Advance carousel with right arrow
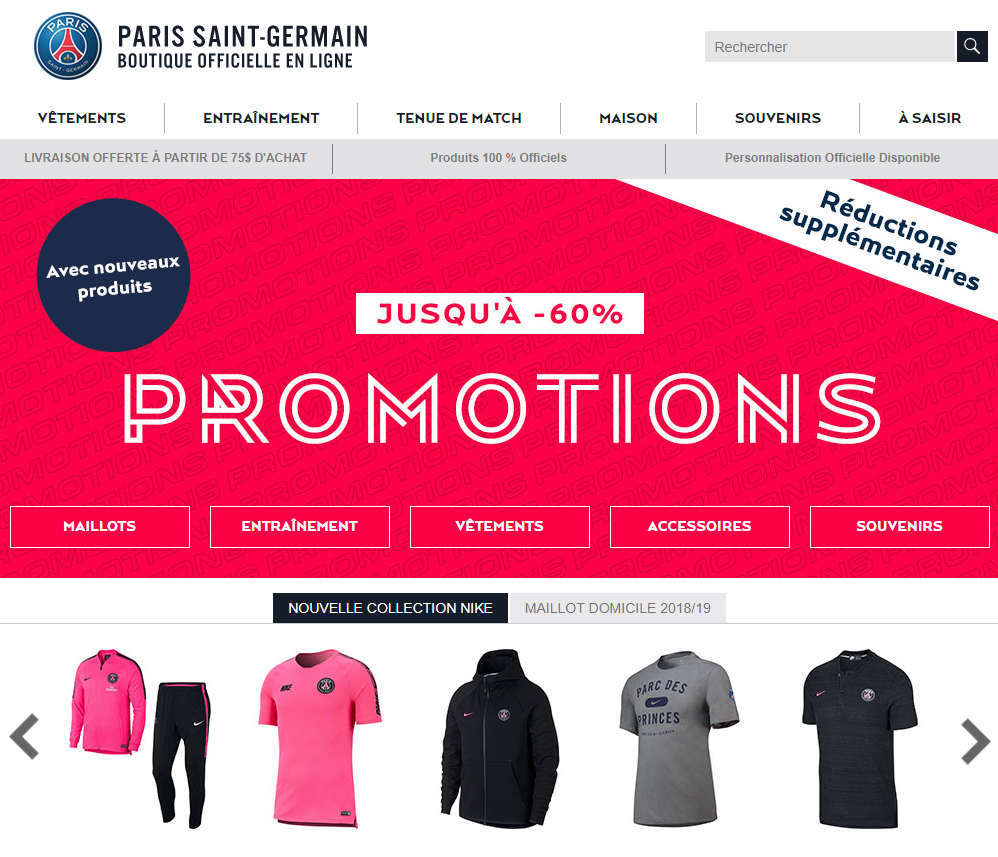 point(975,741)
